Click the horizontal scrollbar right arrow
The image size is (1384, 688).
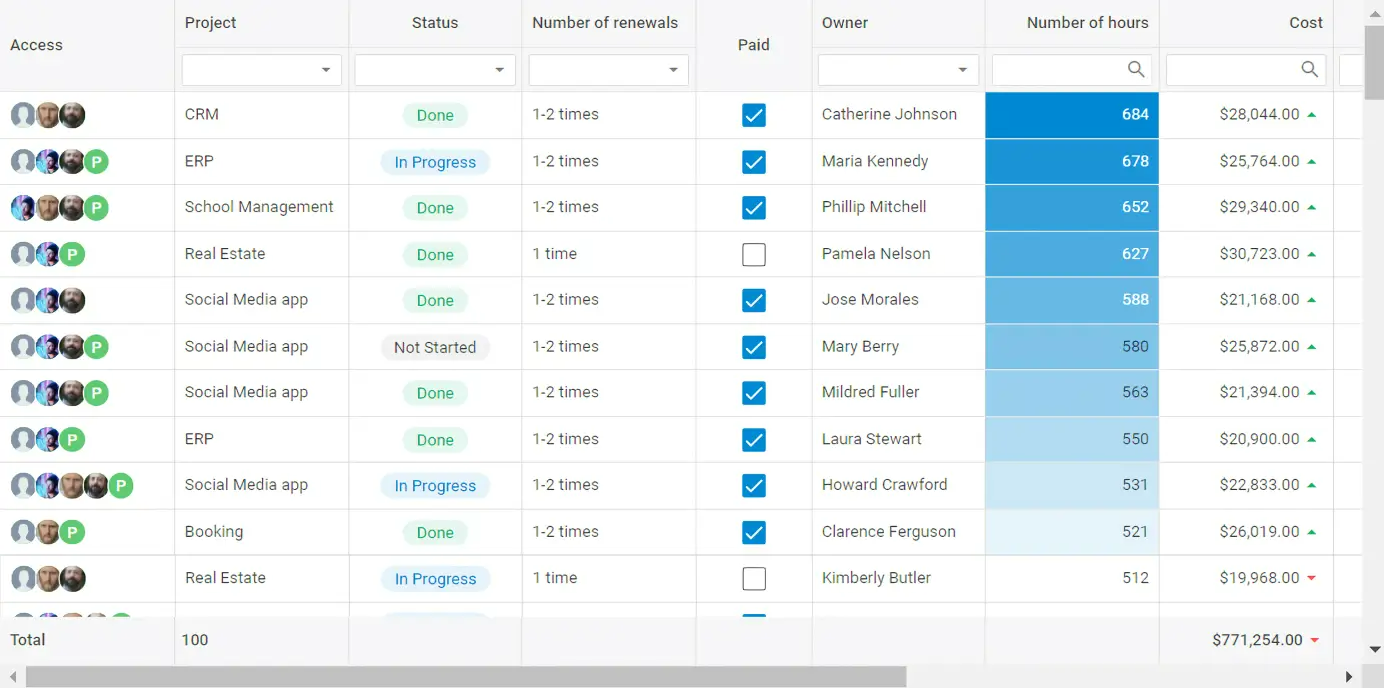pyautogui.click(x=1349, y=677)
